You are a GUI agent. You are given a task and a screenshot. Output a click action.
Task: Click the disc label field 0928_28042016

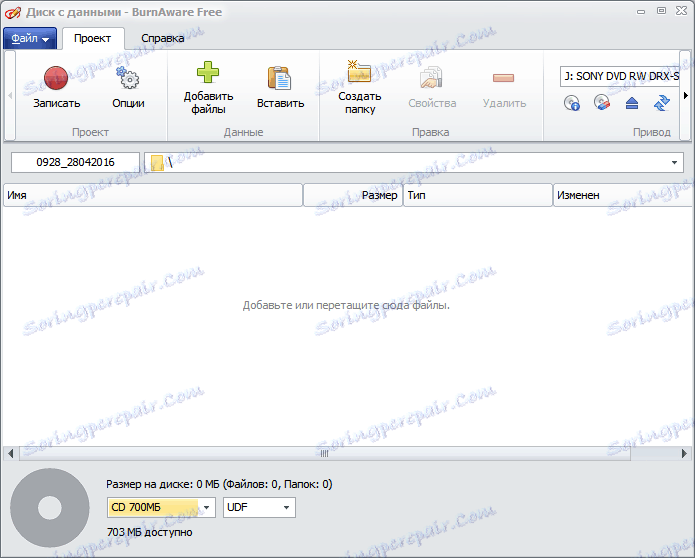tap(75, 163)
